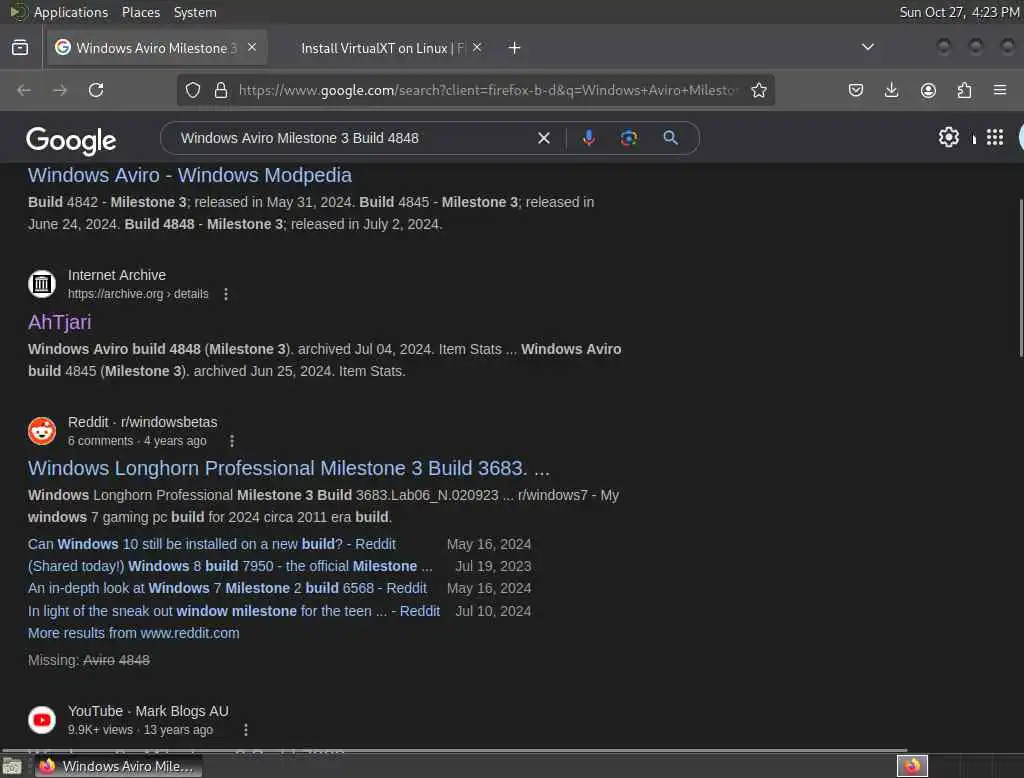Image resolution: width=1024 pixels, height=778 pixels.
Task: Open more options for YouTube result
Action: [246, 730]
